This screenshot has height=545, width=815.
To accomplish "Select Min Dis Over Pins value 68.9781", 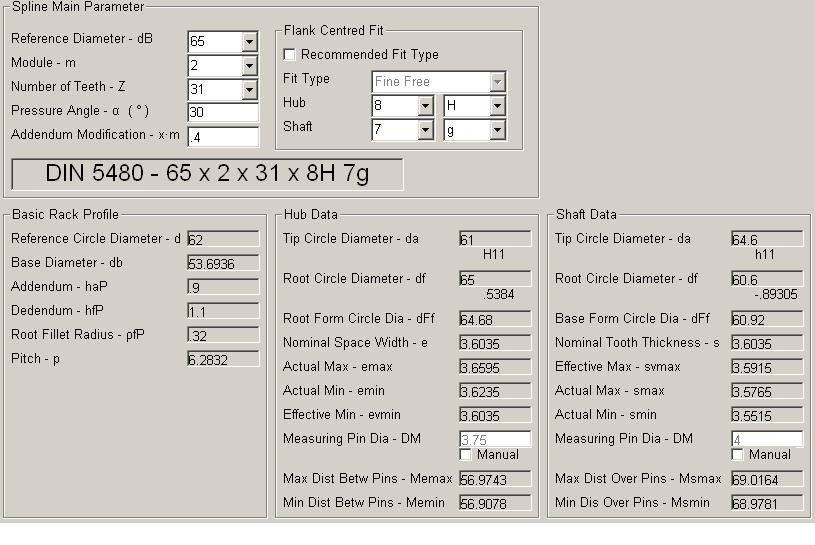I will point(767,503).
